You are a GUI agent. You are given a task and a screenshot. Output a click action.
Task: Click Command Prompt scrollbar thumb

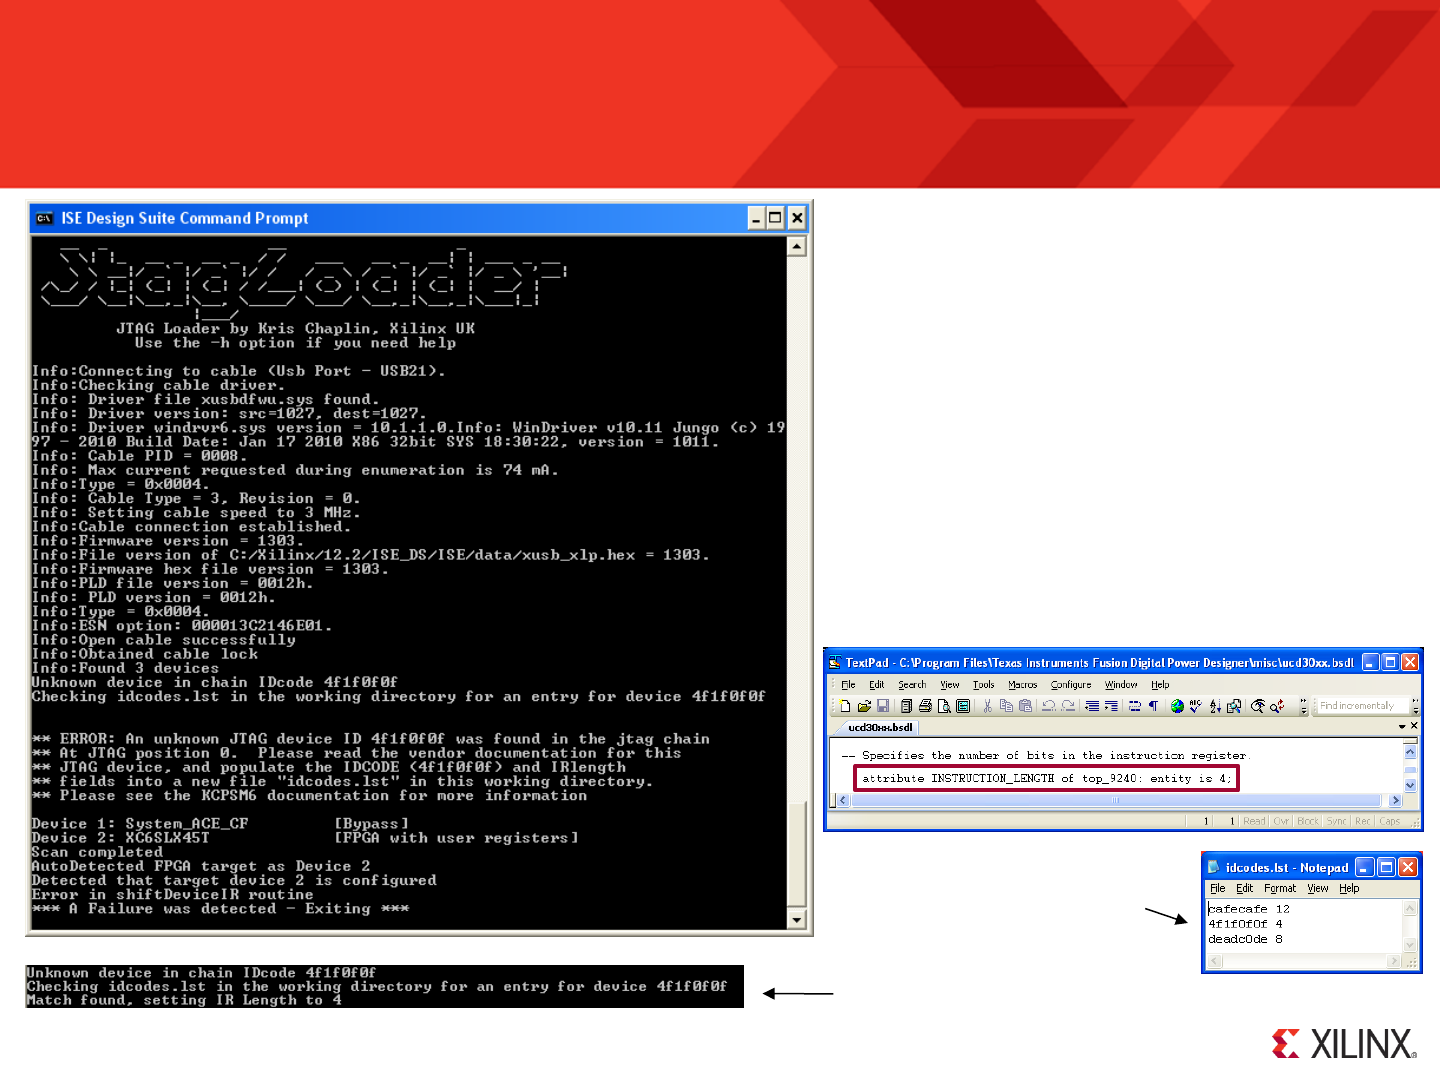coord(797,853)
